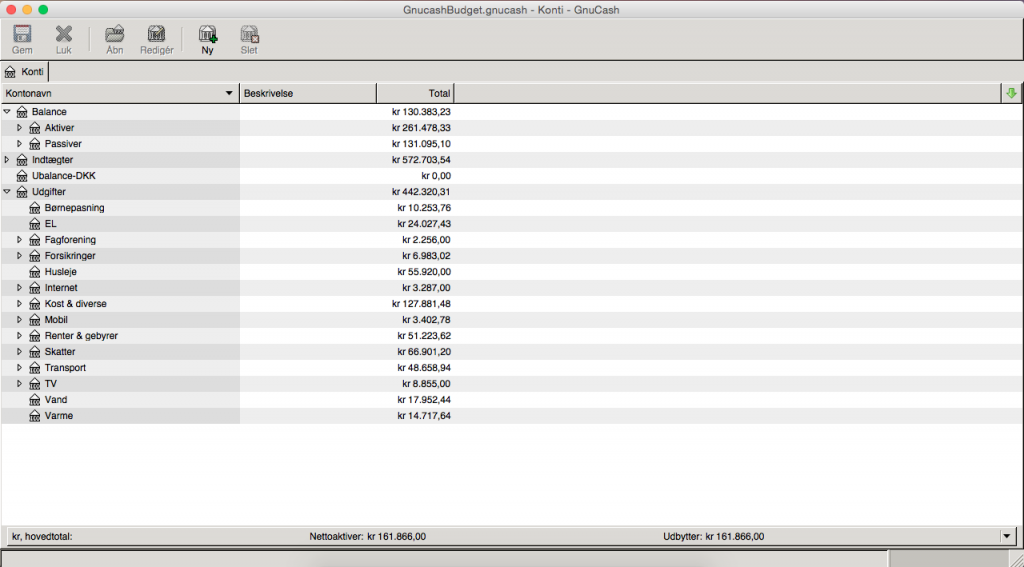Select the Børnepasning account icon
Screen dimensions: 1024x567
point(35,208)
